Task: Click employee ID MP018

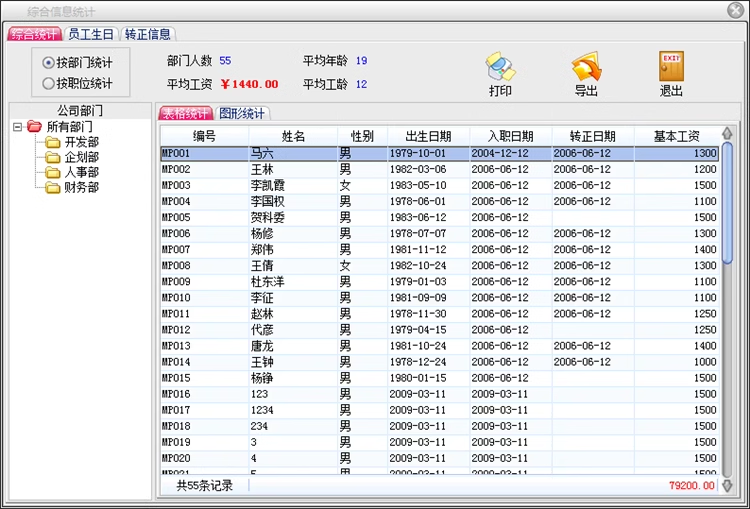Action: point(176,426)
